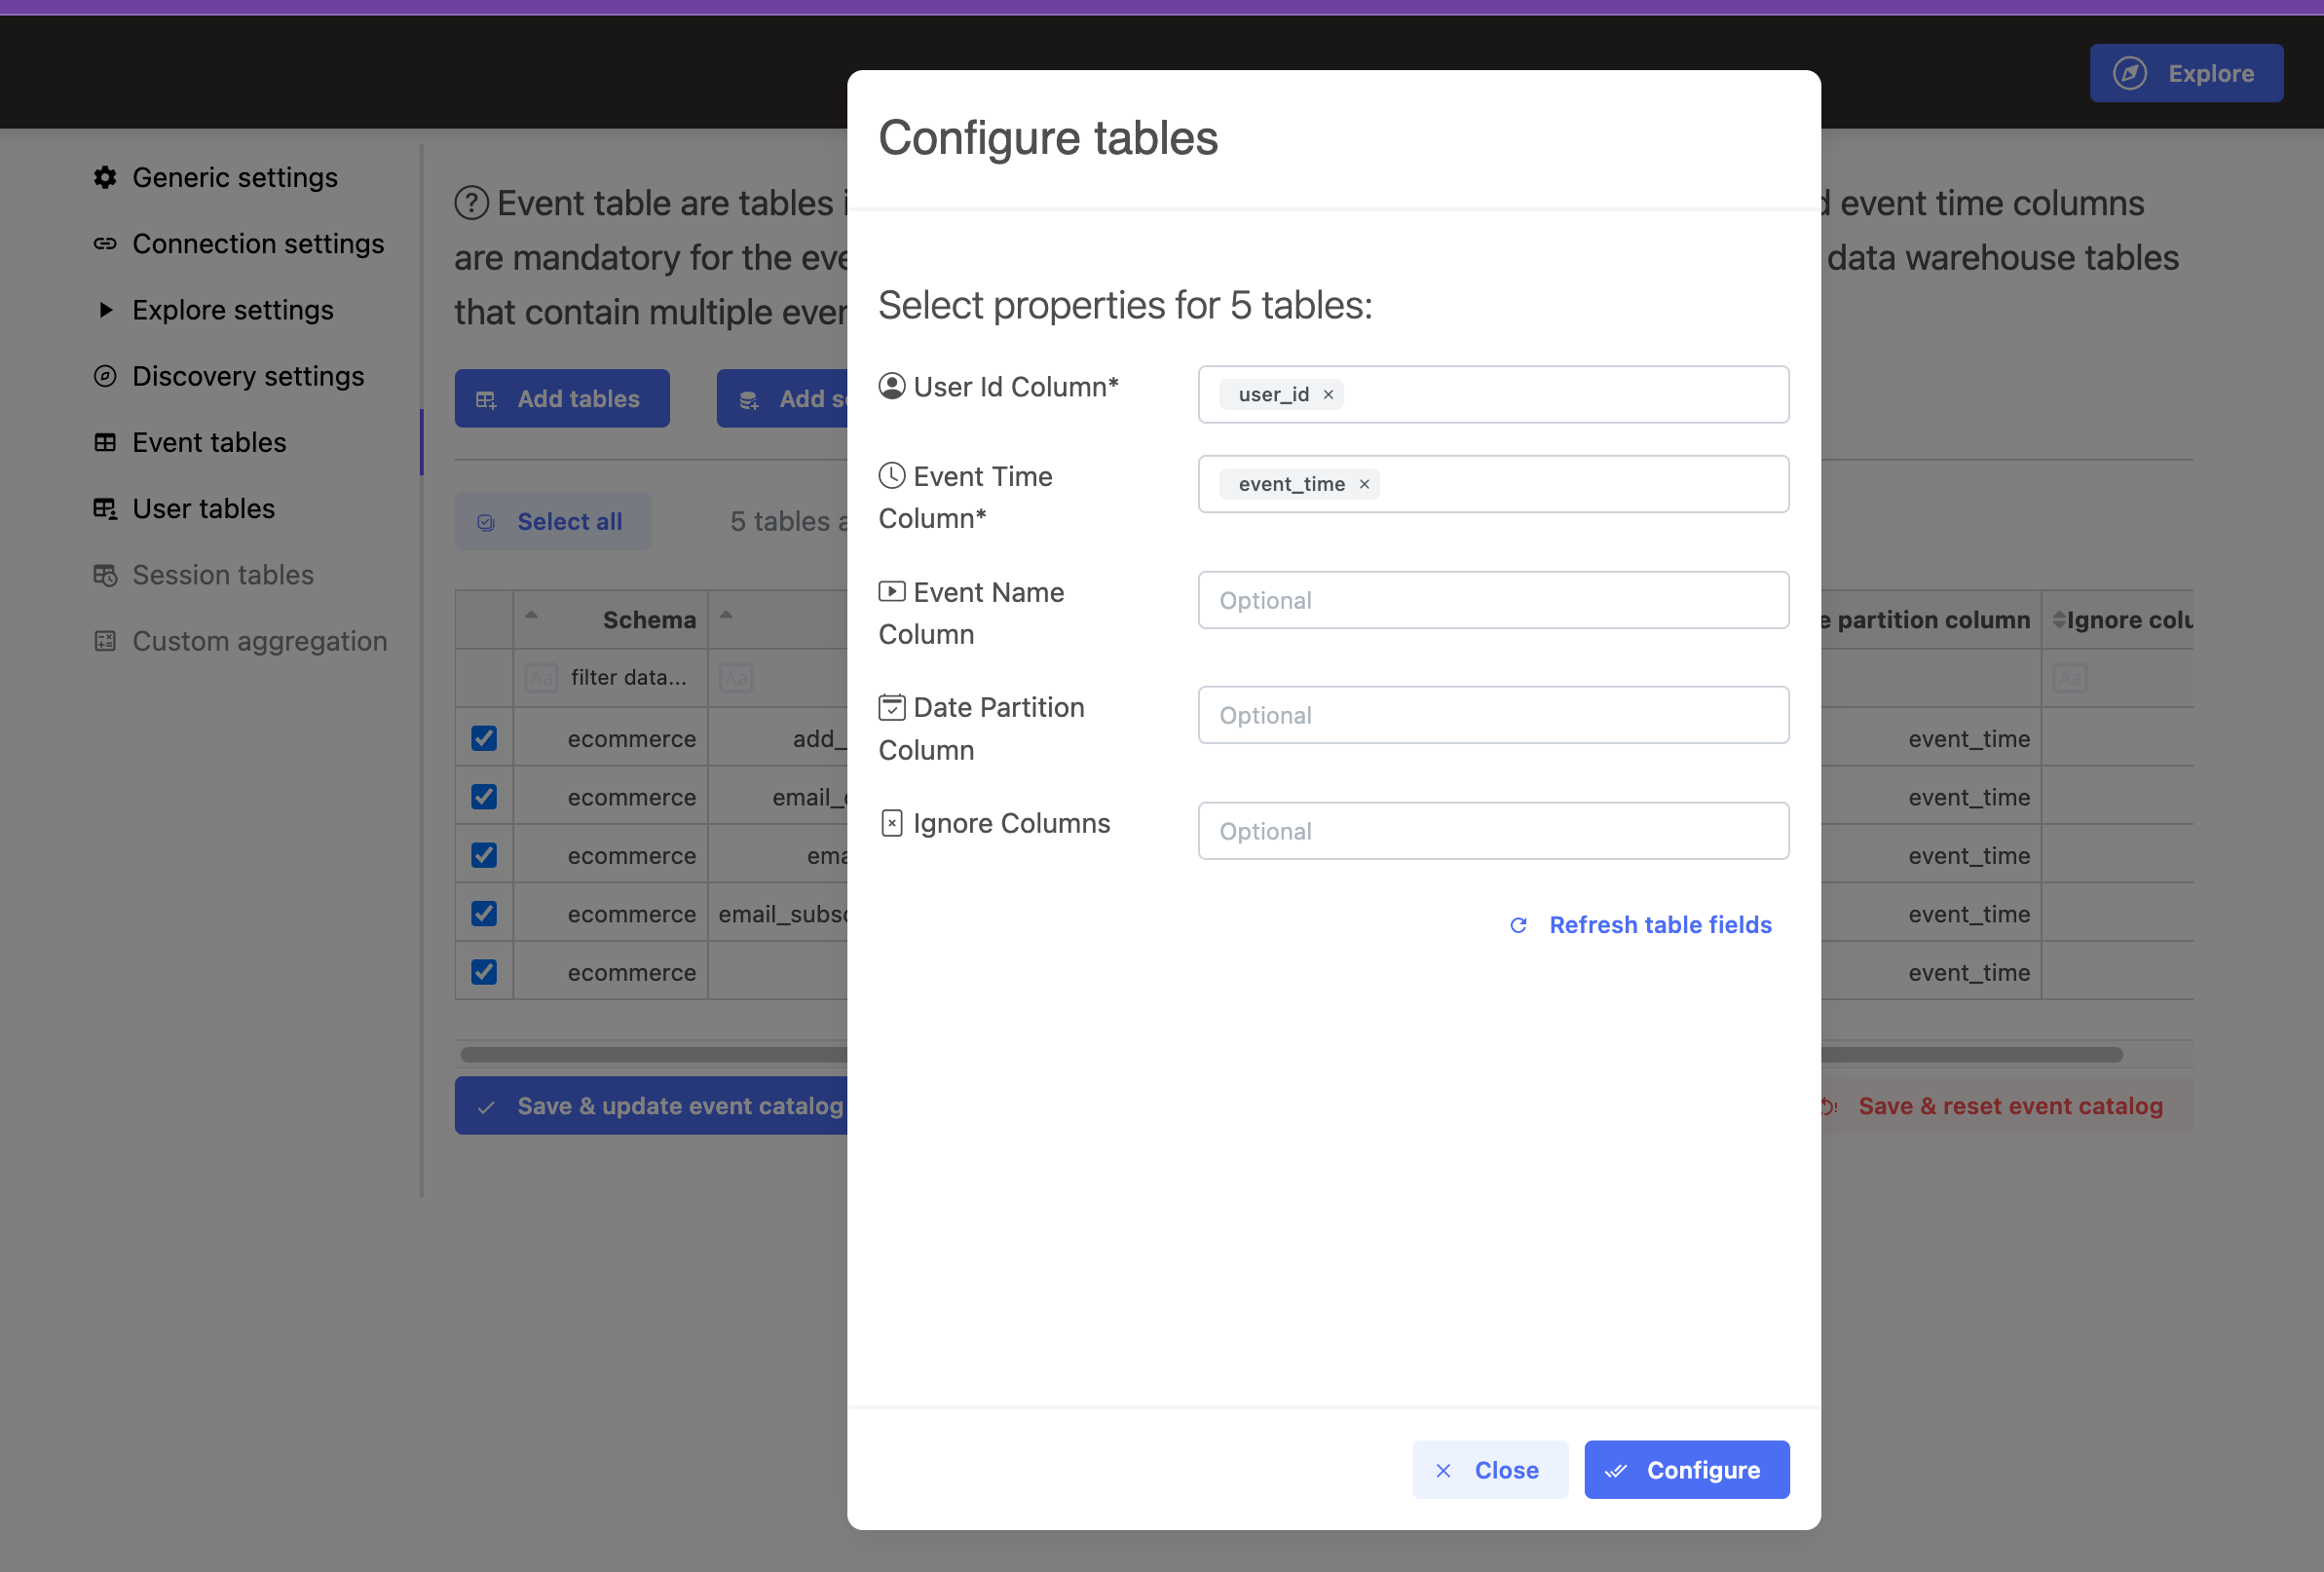
Task: Click the refresh icon beside Refresh table fields
Action: [1518, 926]
